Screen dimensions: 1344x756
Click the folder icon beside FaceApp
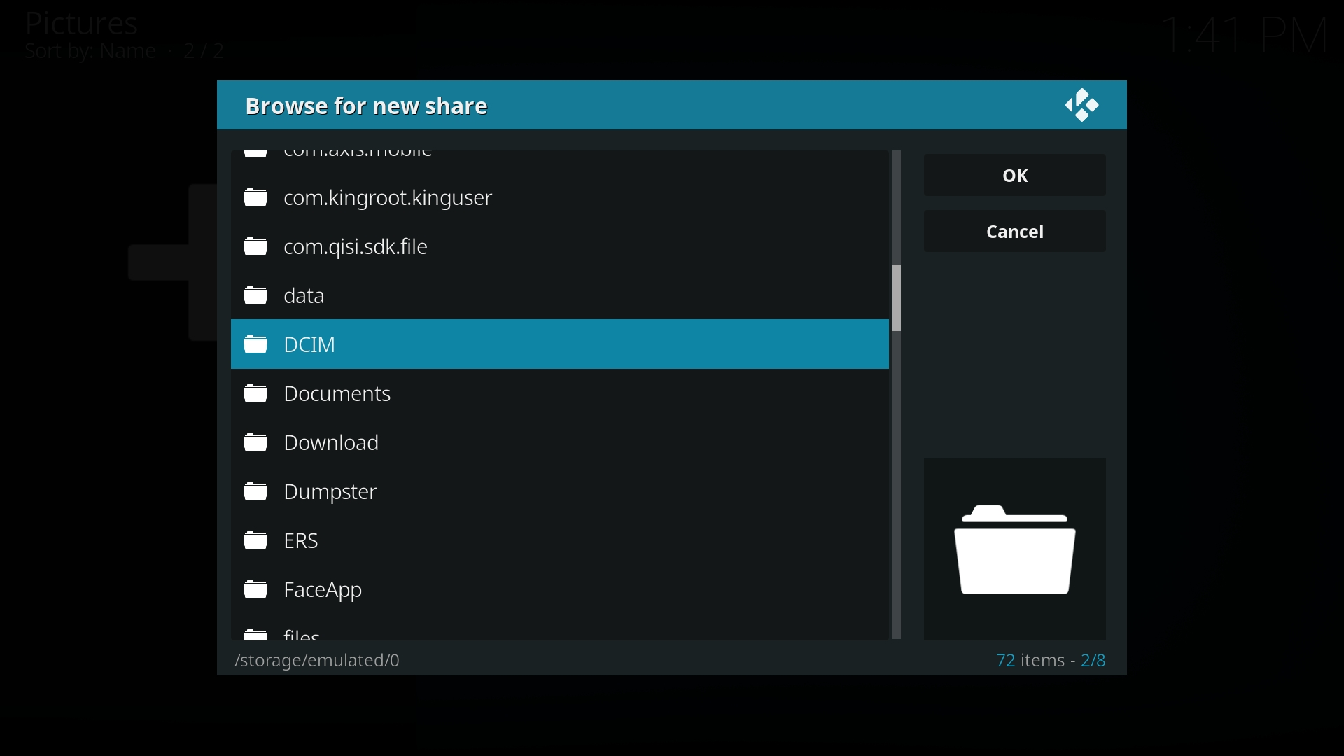pos(256,589)
